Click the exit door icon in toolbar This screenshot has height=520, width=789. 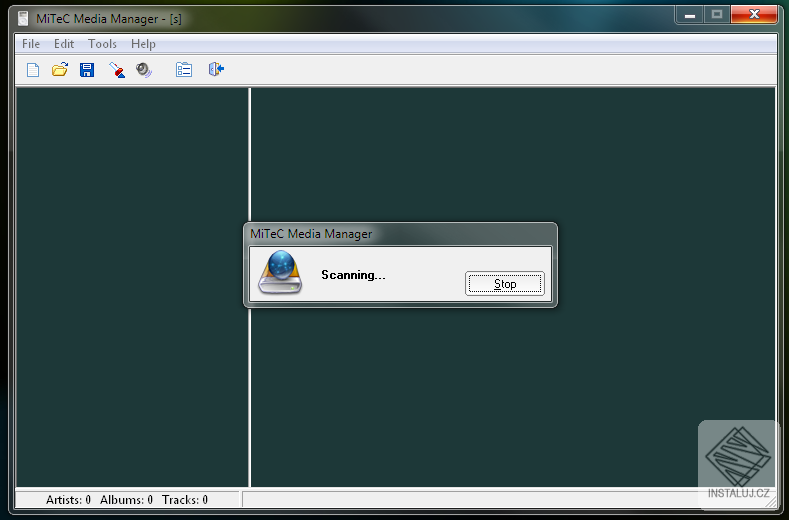216,69
